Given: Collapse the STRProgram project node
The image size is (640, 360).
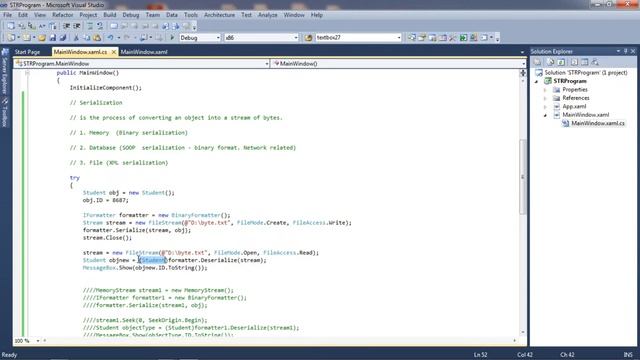Looking at the screenshot, I should [537, 81].
